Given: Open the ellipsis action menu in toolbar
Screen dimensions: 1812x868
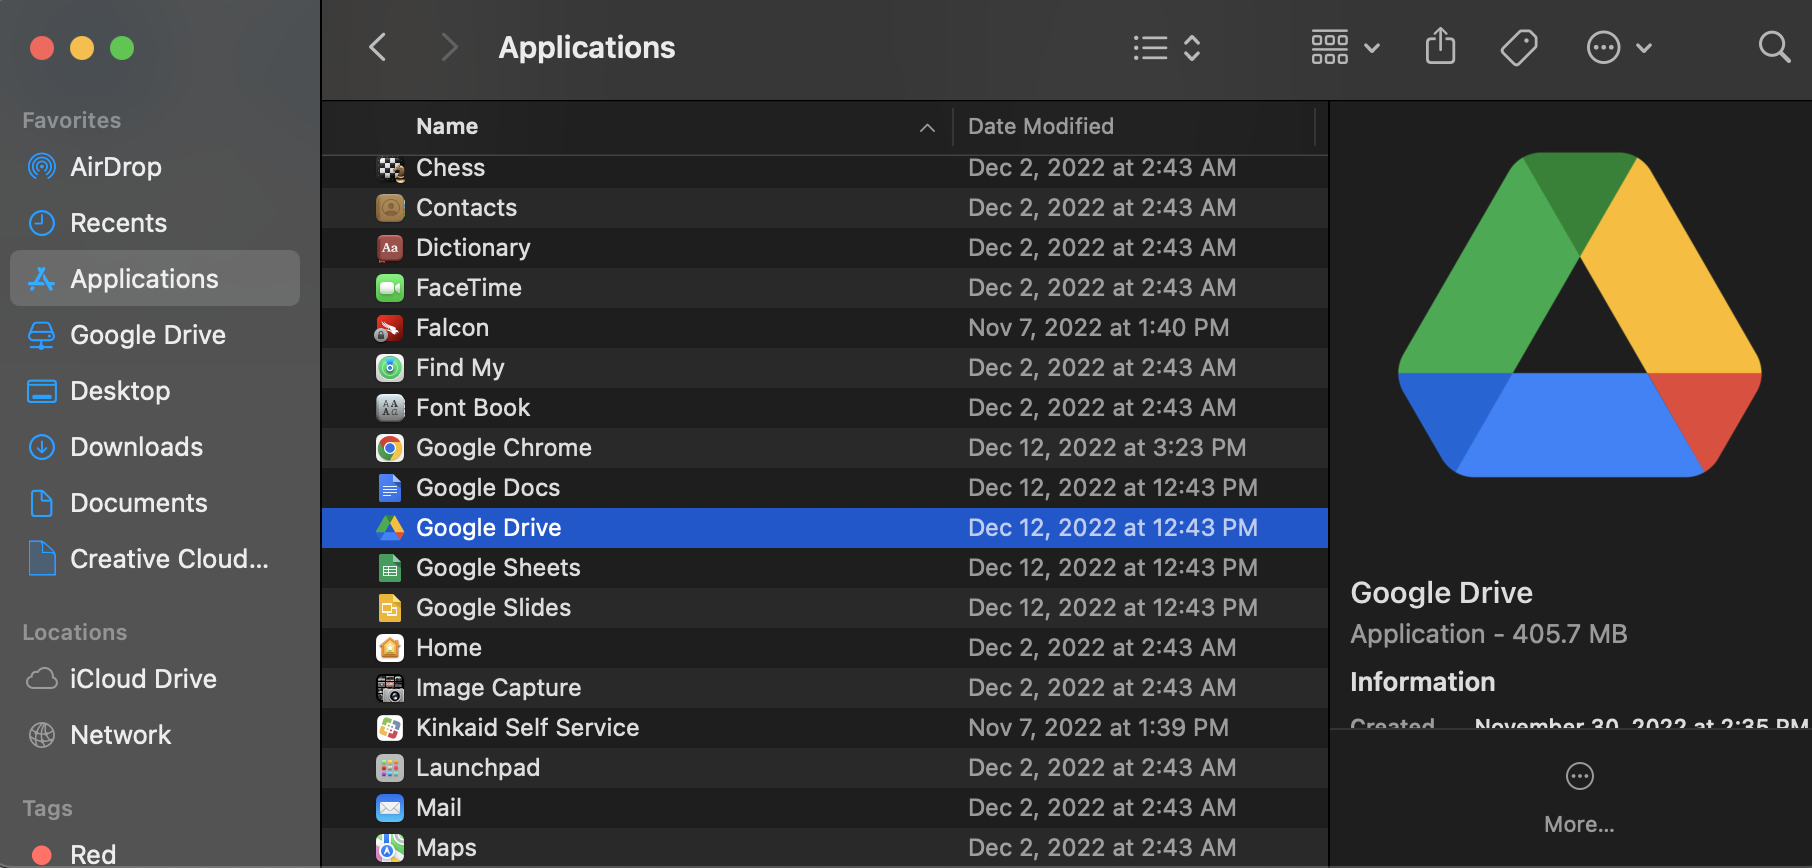Looking at the screenshot, I should (x=1619, y=47).
